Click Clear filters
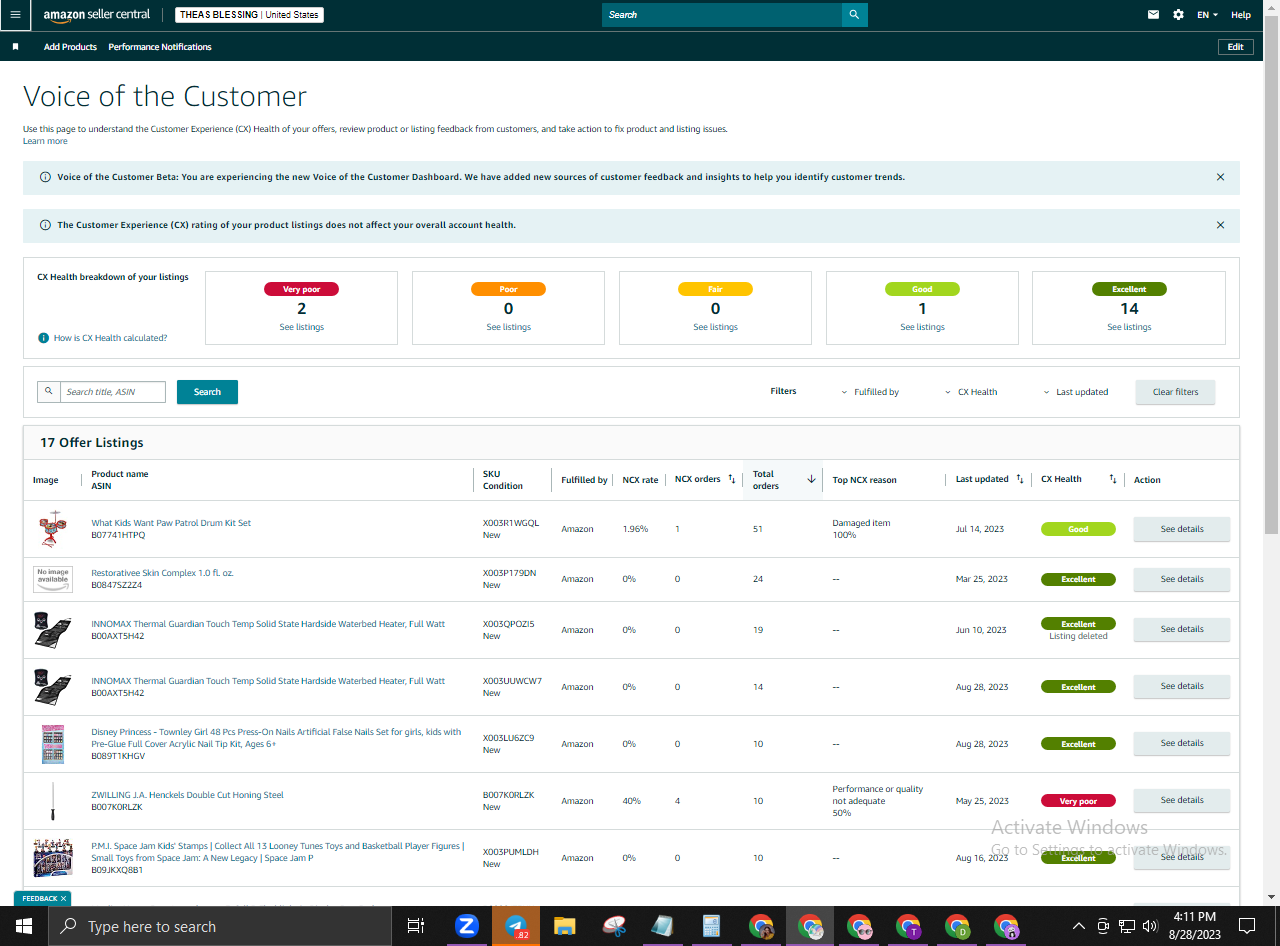This screenshot has height=946, width=1280. (x=1175, y=392)
